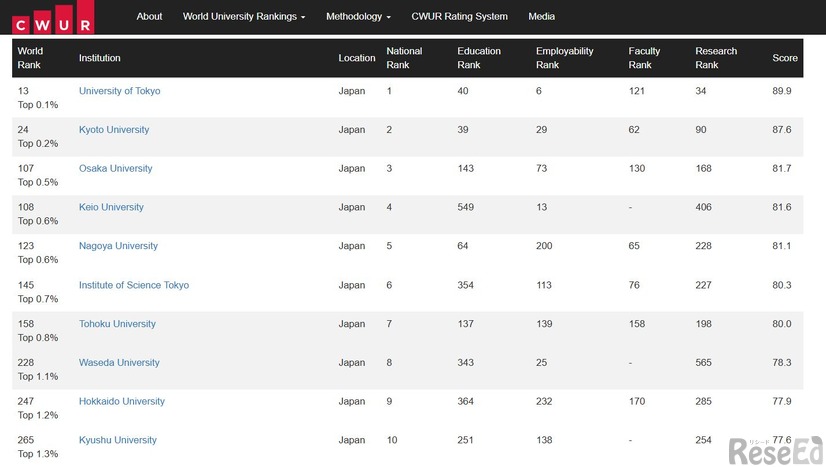Select research rank 406 for Keio University

coord(703,207)
